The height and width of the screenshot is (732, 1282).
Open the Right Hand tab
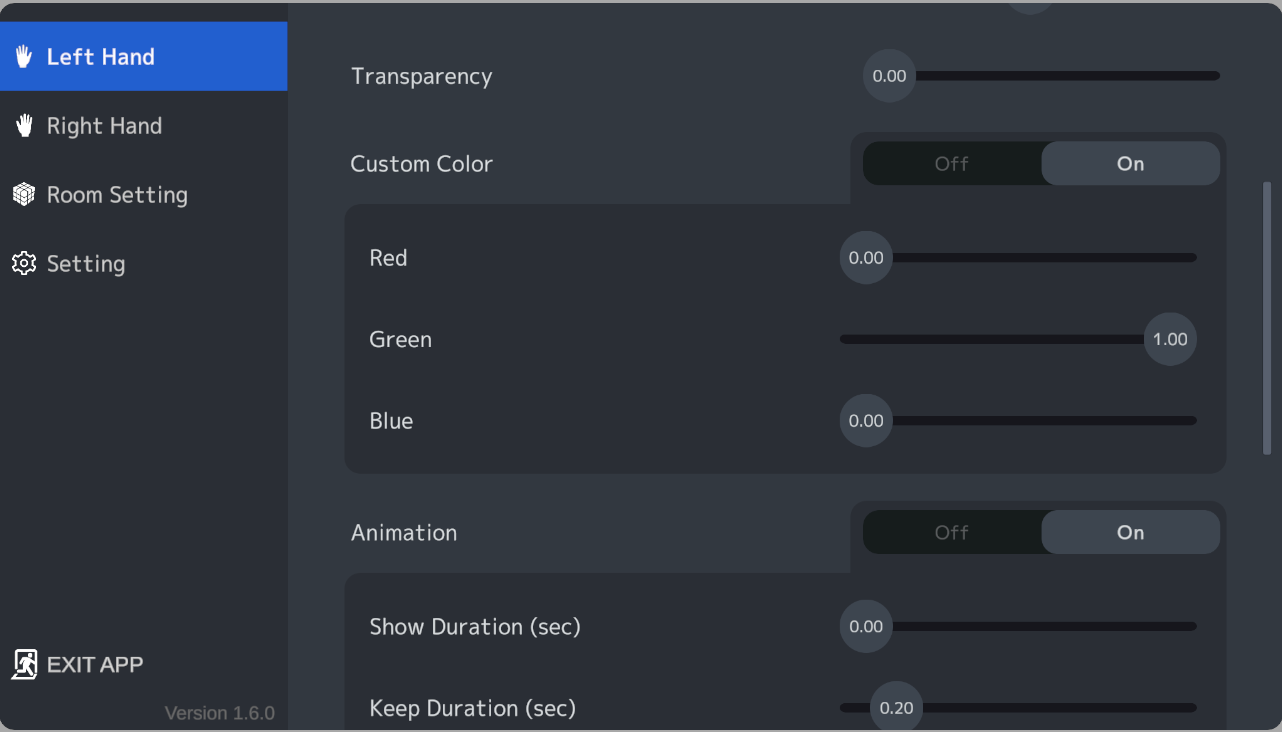(143, 126)
